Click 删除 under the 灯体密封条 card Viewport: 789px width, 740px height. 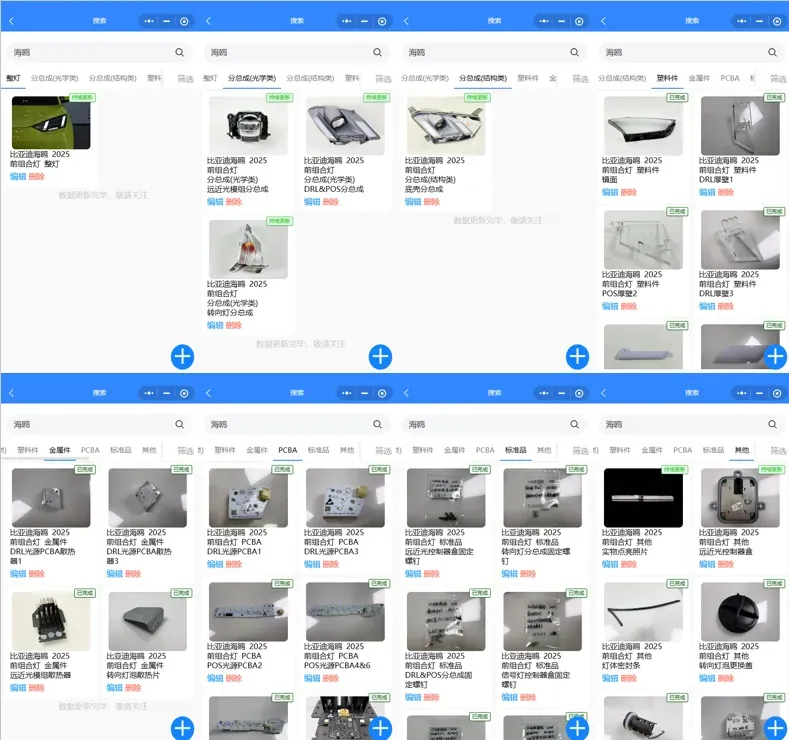coord(629,678)
